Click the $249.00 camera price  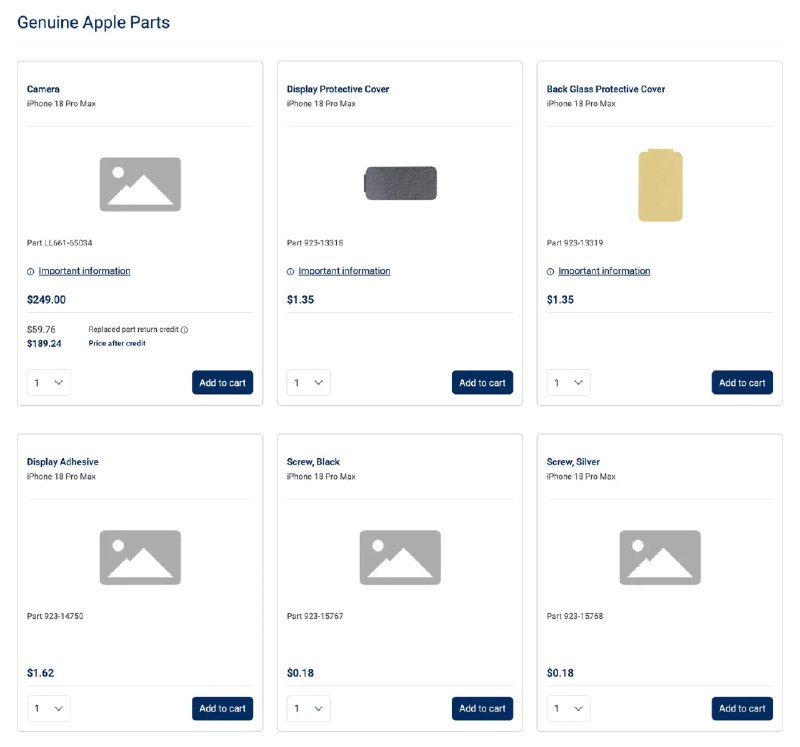click(x=46, y=300)
